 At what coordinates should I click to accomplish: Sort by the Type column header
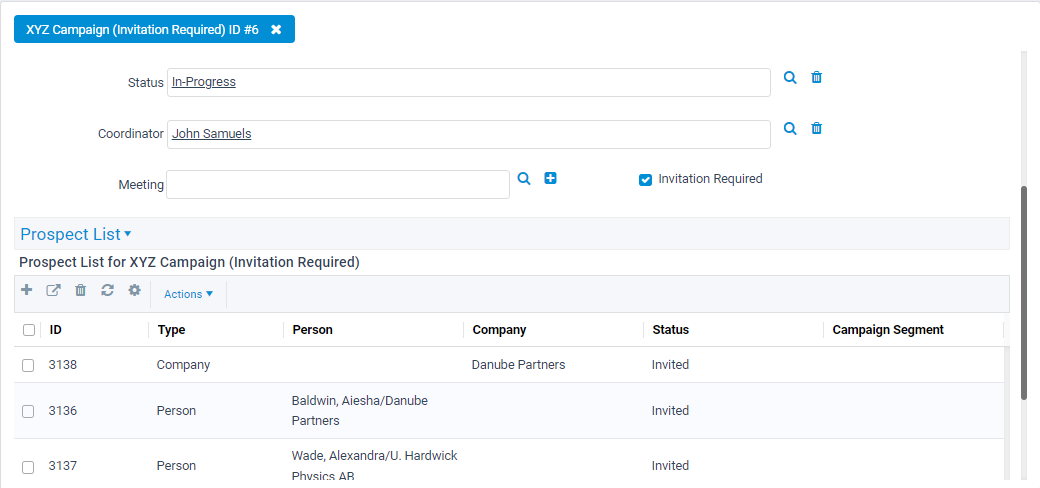point(171,330)
